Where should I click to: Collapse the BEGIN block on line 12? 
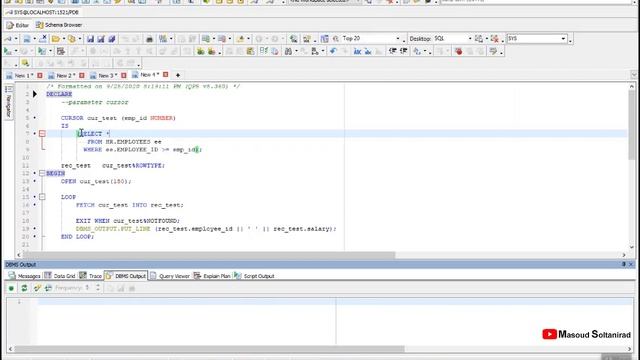(42, 173)
